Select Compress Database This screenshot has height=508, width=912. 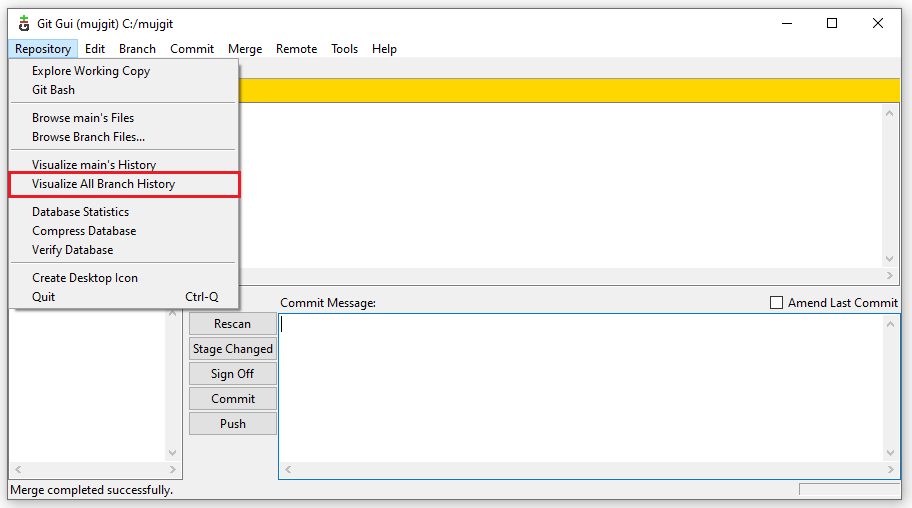coord(123,231)
